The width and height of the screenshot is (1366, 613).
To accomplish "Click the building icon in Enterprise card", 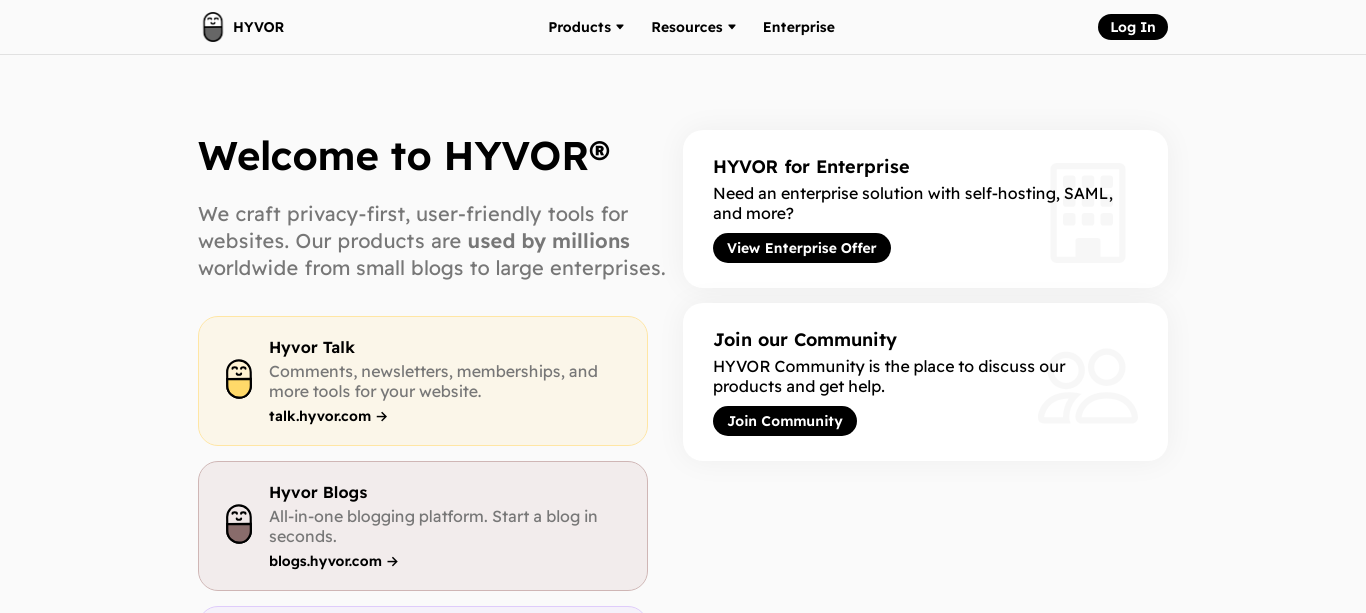I will [1087, 213].
